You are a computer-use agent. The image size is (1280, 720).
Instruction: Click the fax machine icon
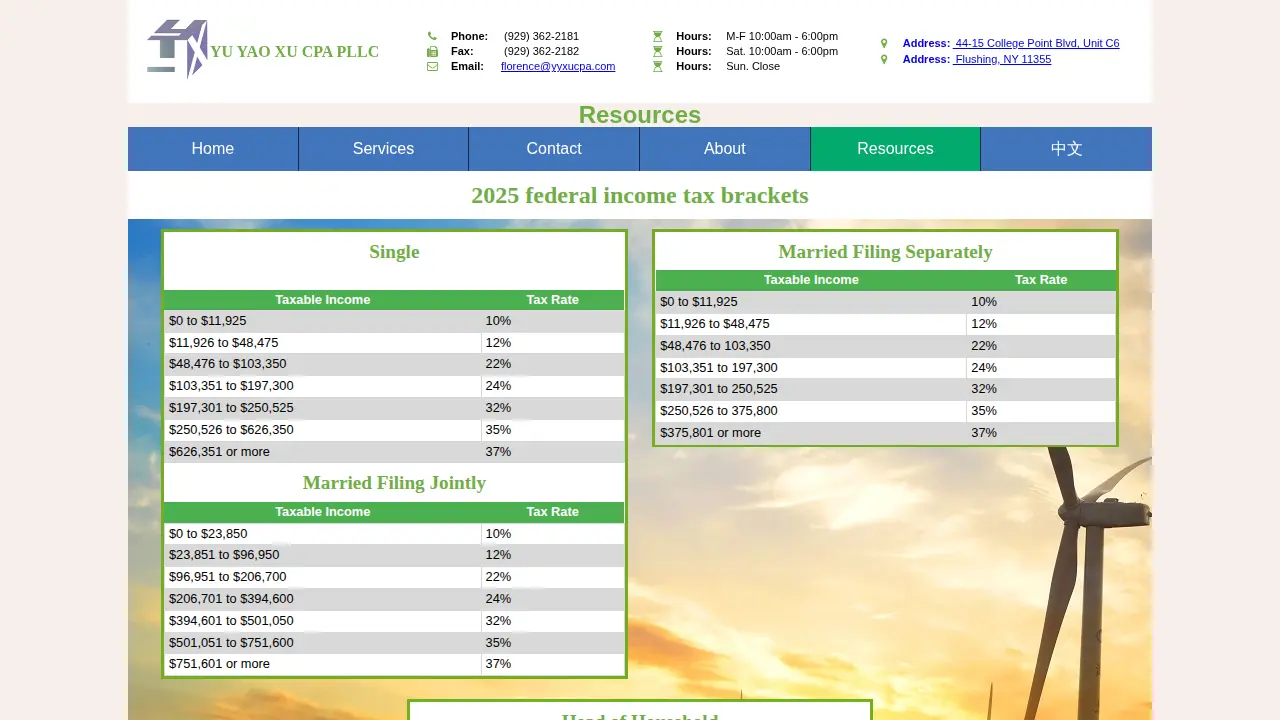click(x=432, y=51)
